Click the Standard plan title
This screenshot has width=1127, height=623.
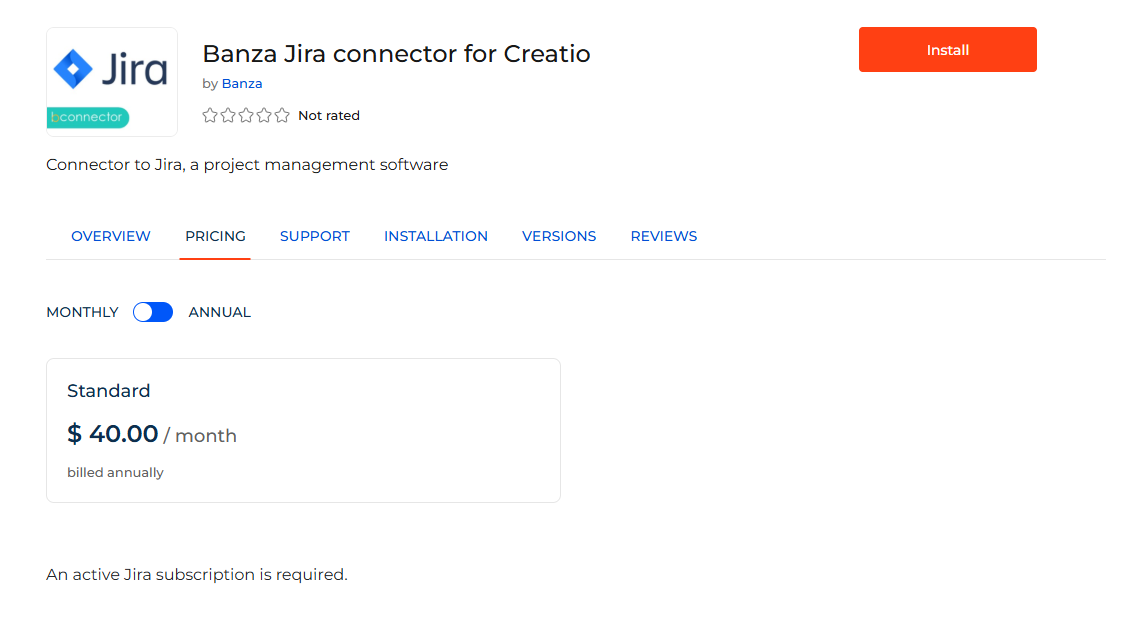point(109,391)
